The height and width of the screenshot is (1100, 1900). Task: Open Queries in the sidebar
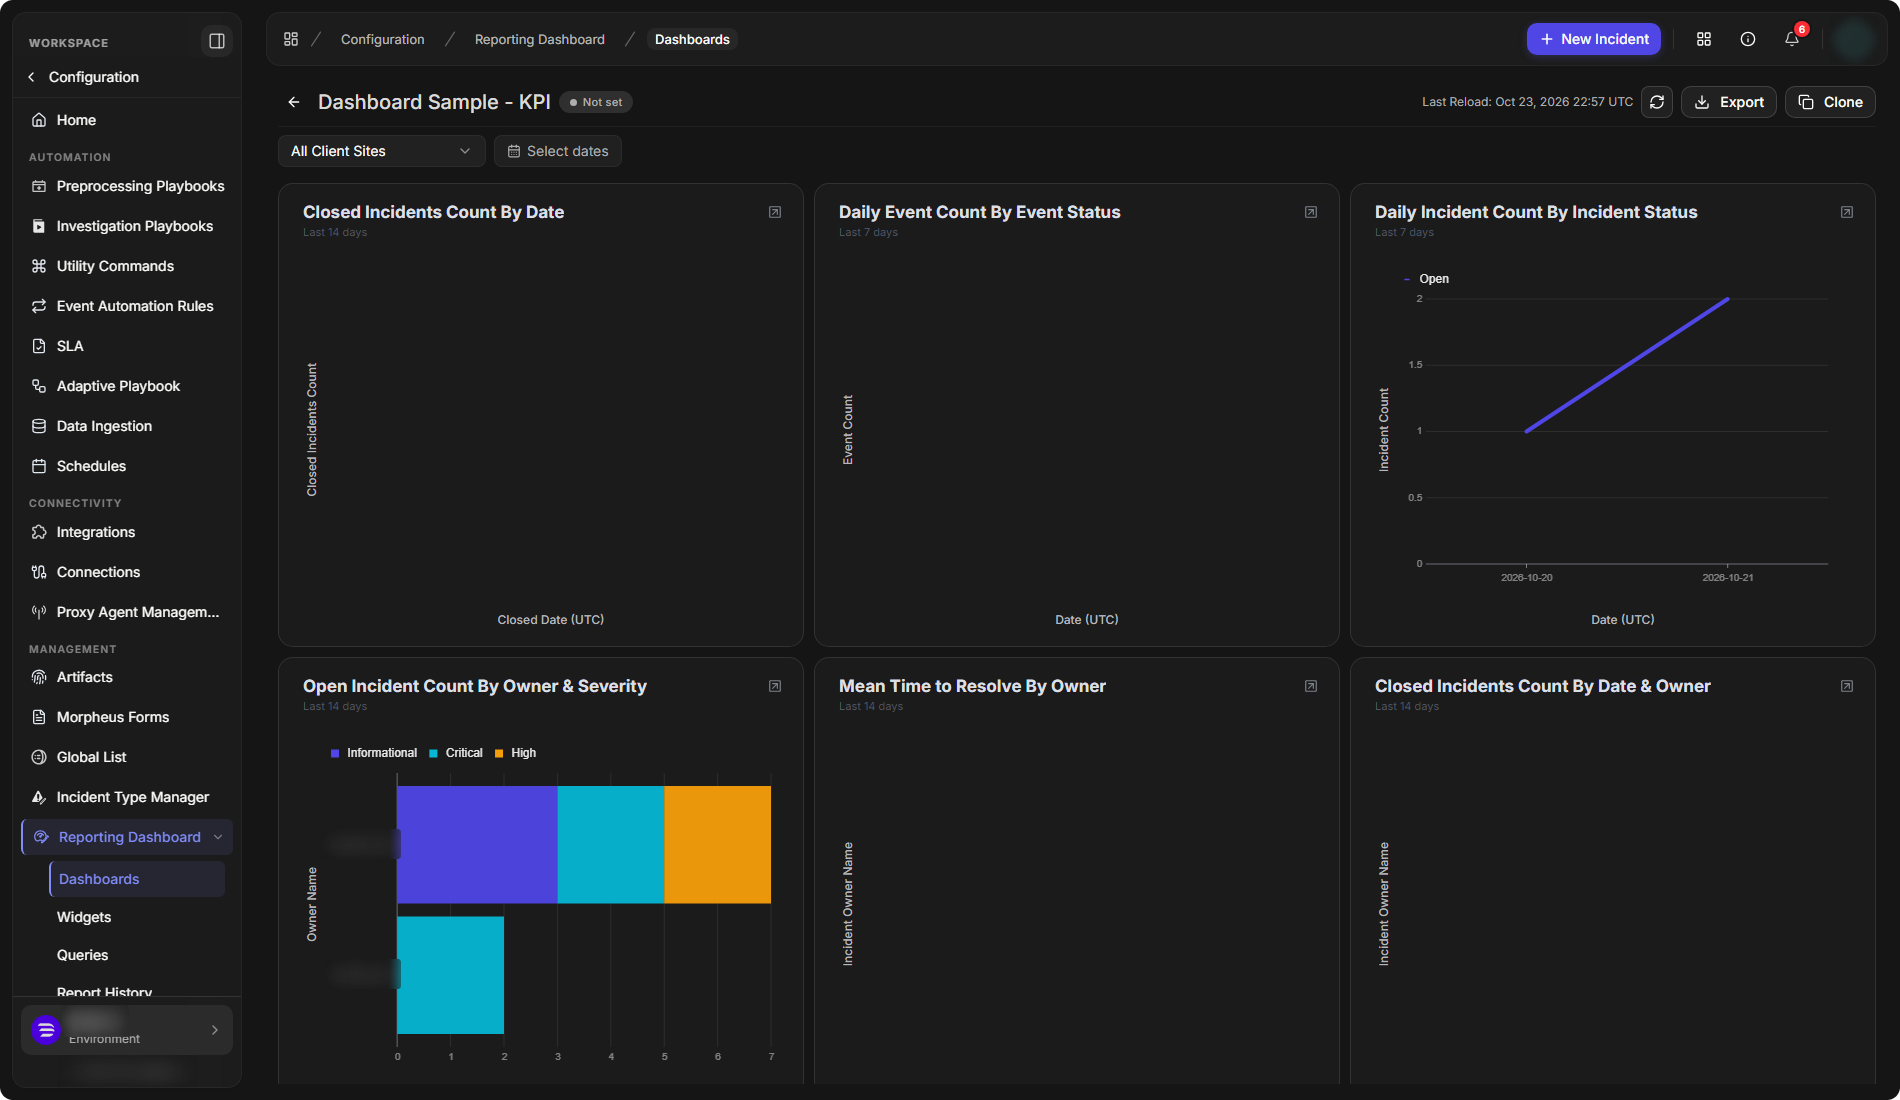coord(82,955)
